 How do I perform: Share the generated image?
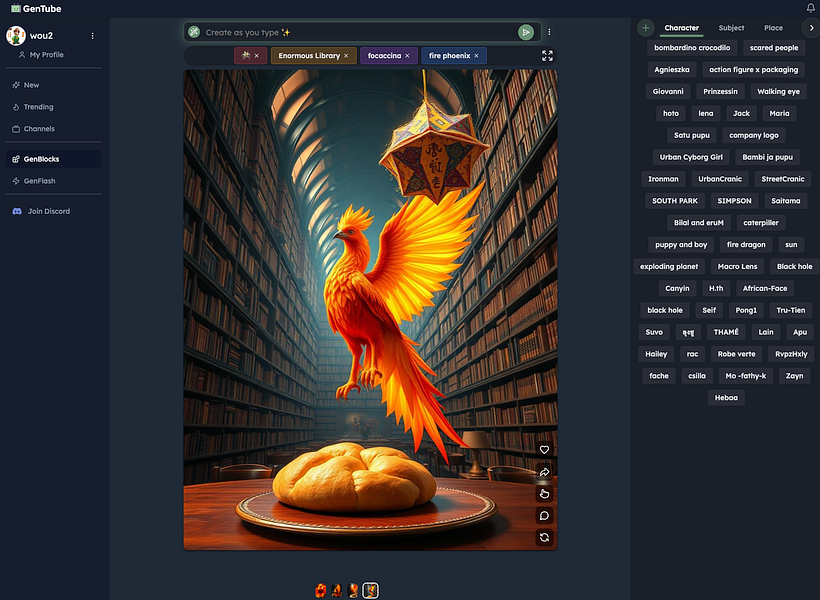tap(544, 472)
